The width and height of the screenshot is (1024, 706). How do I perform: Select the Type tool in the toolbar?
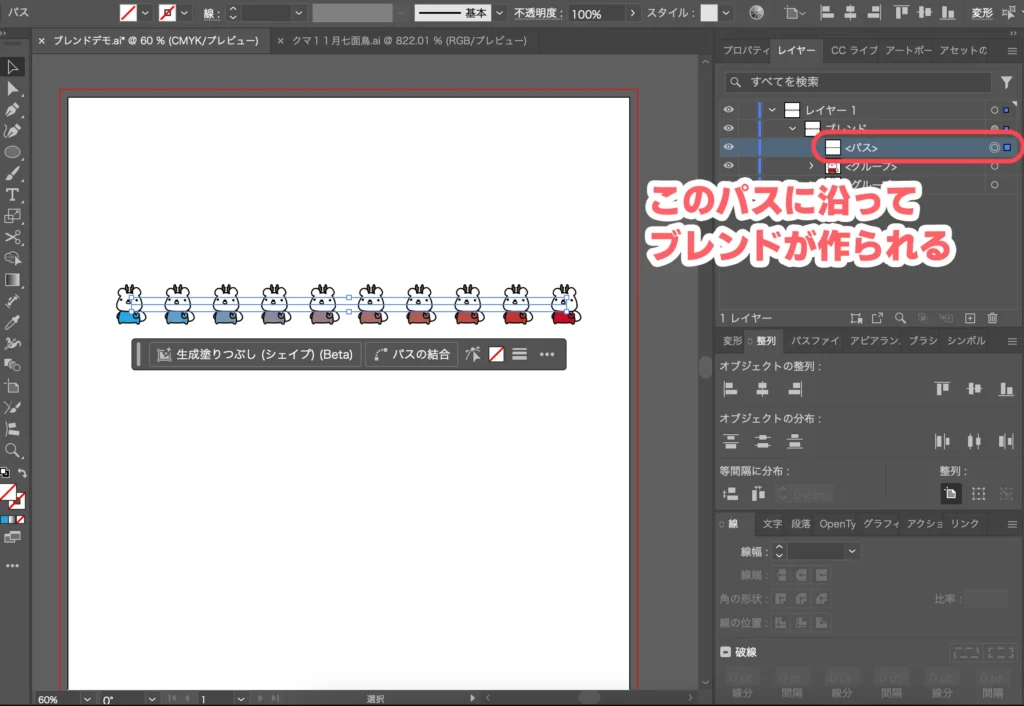(13, 194)
